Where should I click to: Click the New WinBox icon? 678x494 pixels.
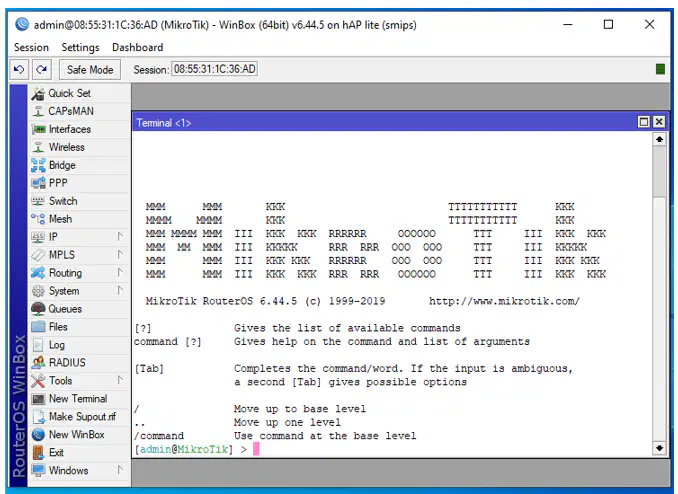pos(38,434)
